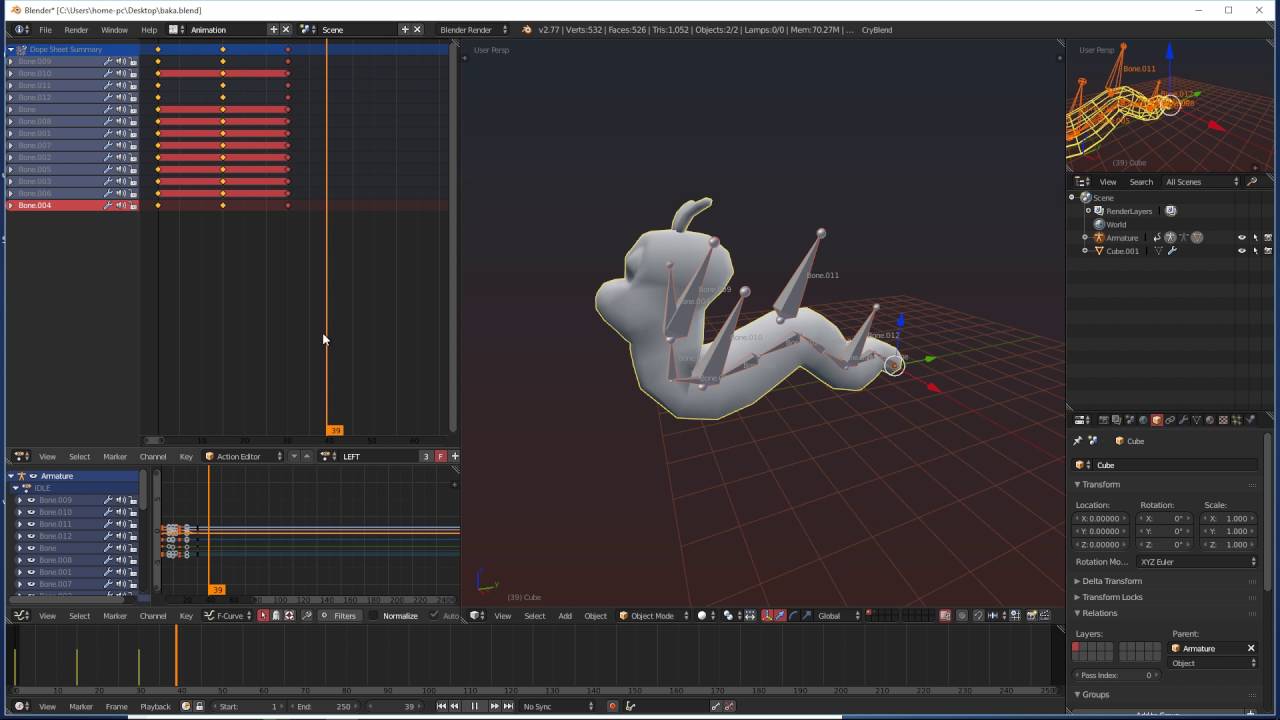
Task: Enable the Normalize checkbox
Action: click(376, 616)
